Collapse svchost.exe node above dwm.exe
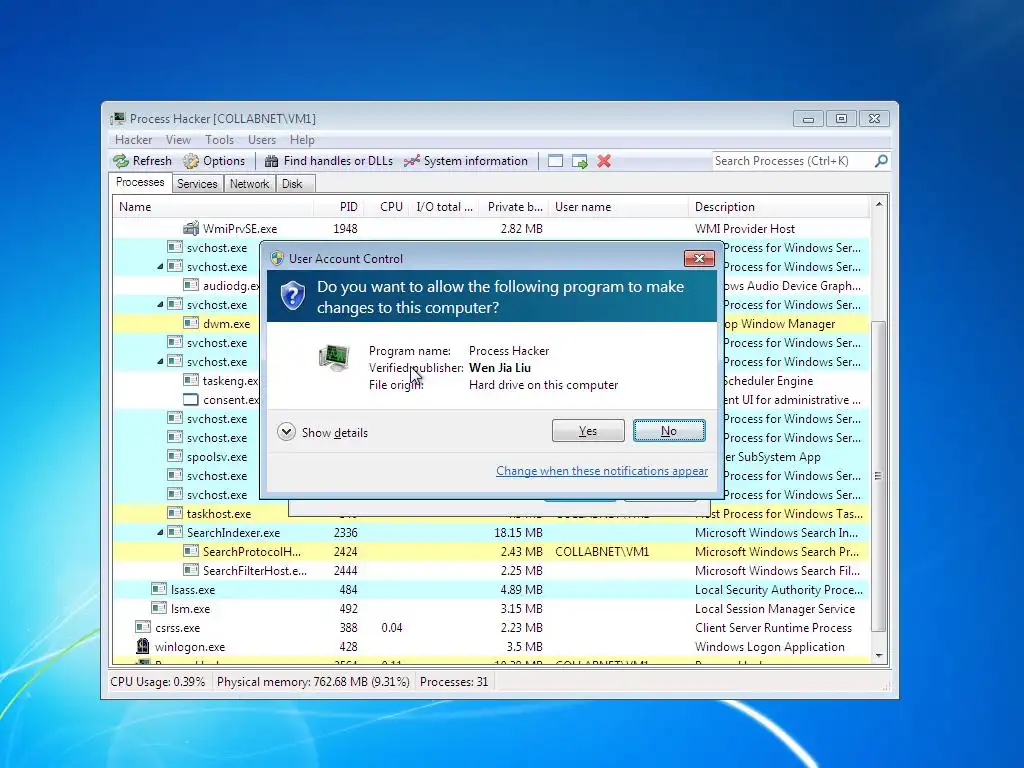Screen dimensions: 1024x768 tap(160, 304)
